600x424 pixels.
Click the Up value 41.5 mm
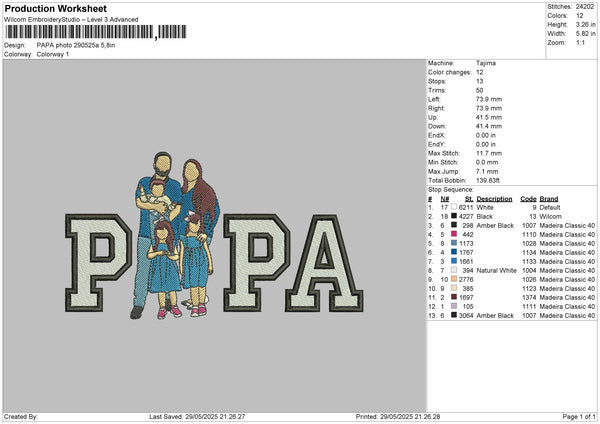point(489,117)
